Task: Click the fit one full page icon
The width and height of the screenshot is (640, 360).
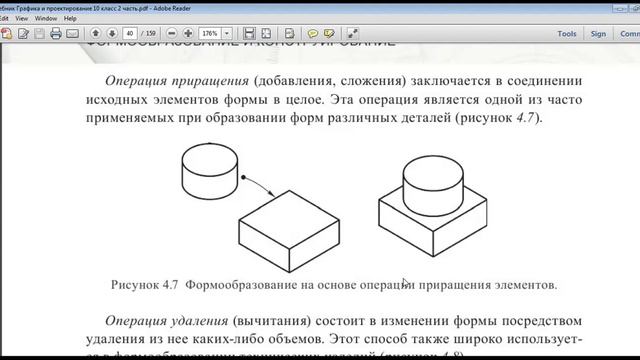Action: [266, 33]
